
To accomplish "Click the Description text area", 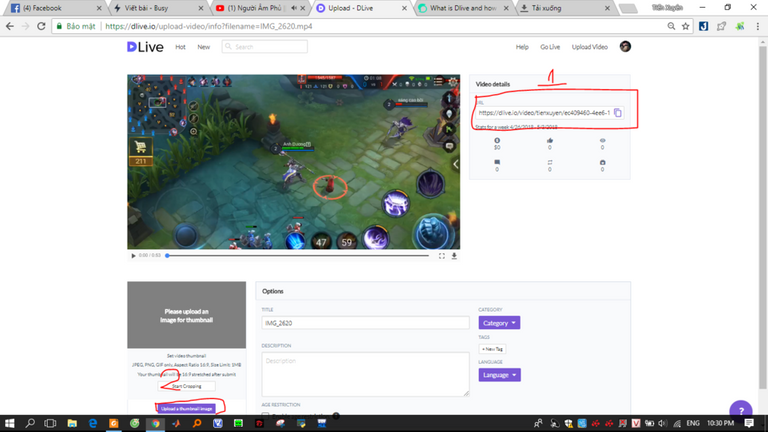I will [365, 374].
